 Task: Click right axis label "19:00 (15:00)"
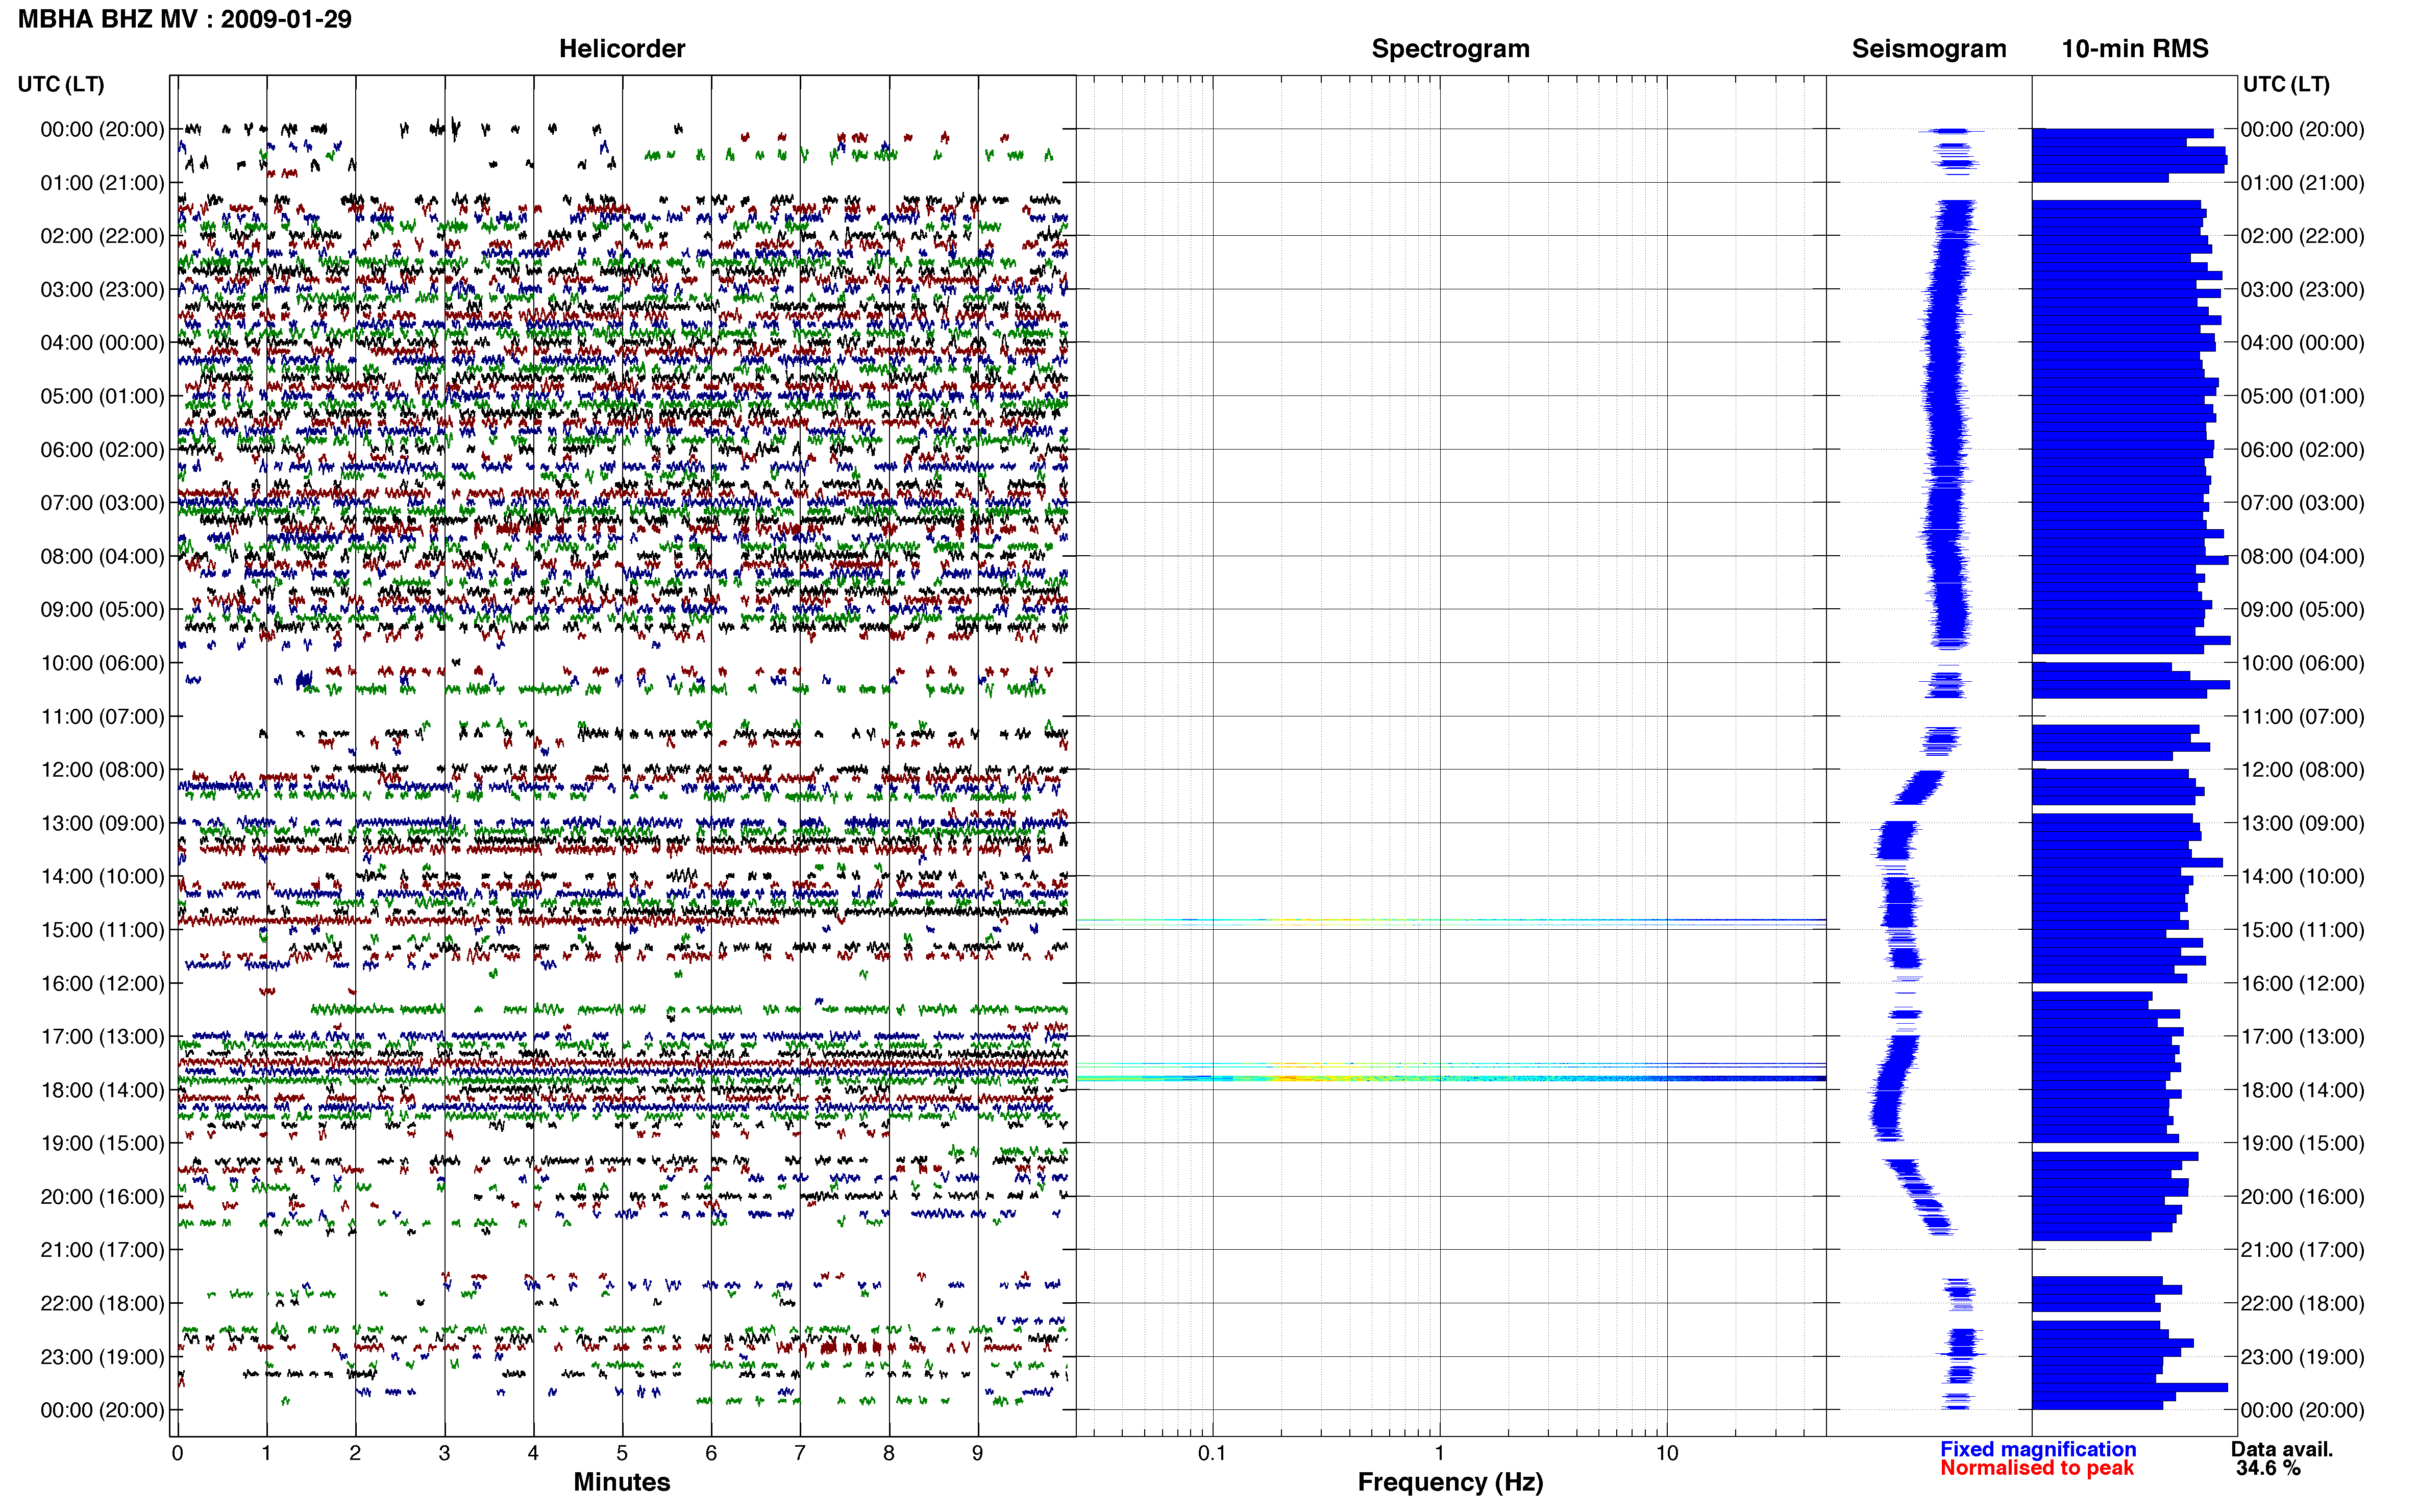click(2303, 1143)
